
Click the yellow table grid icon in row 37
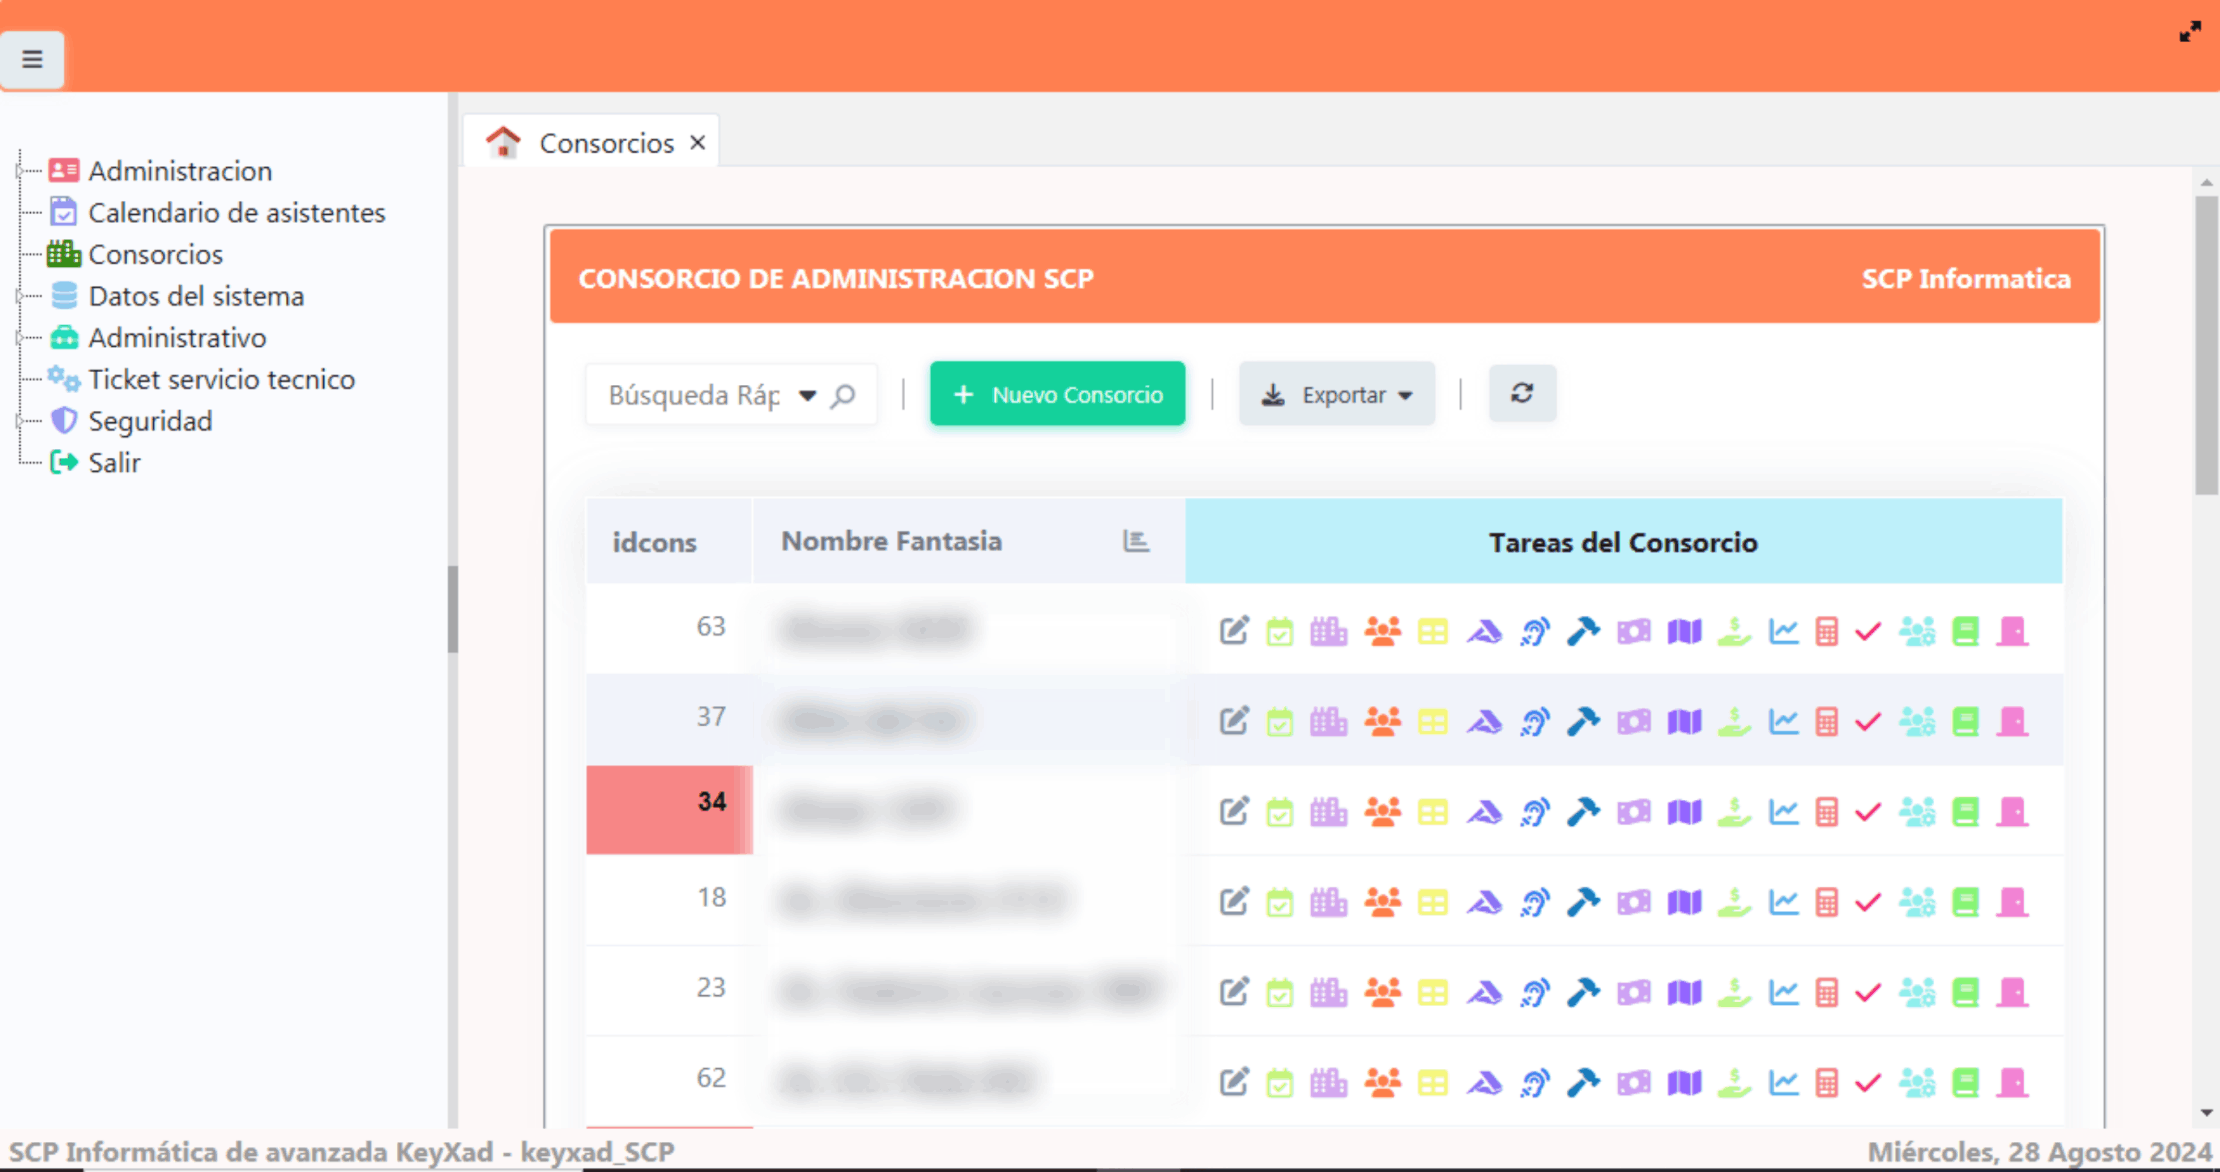click(x=1433, y=722)
